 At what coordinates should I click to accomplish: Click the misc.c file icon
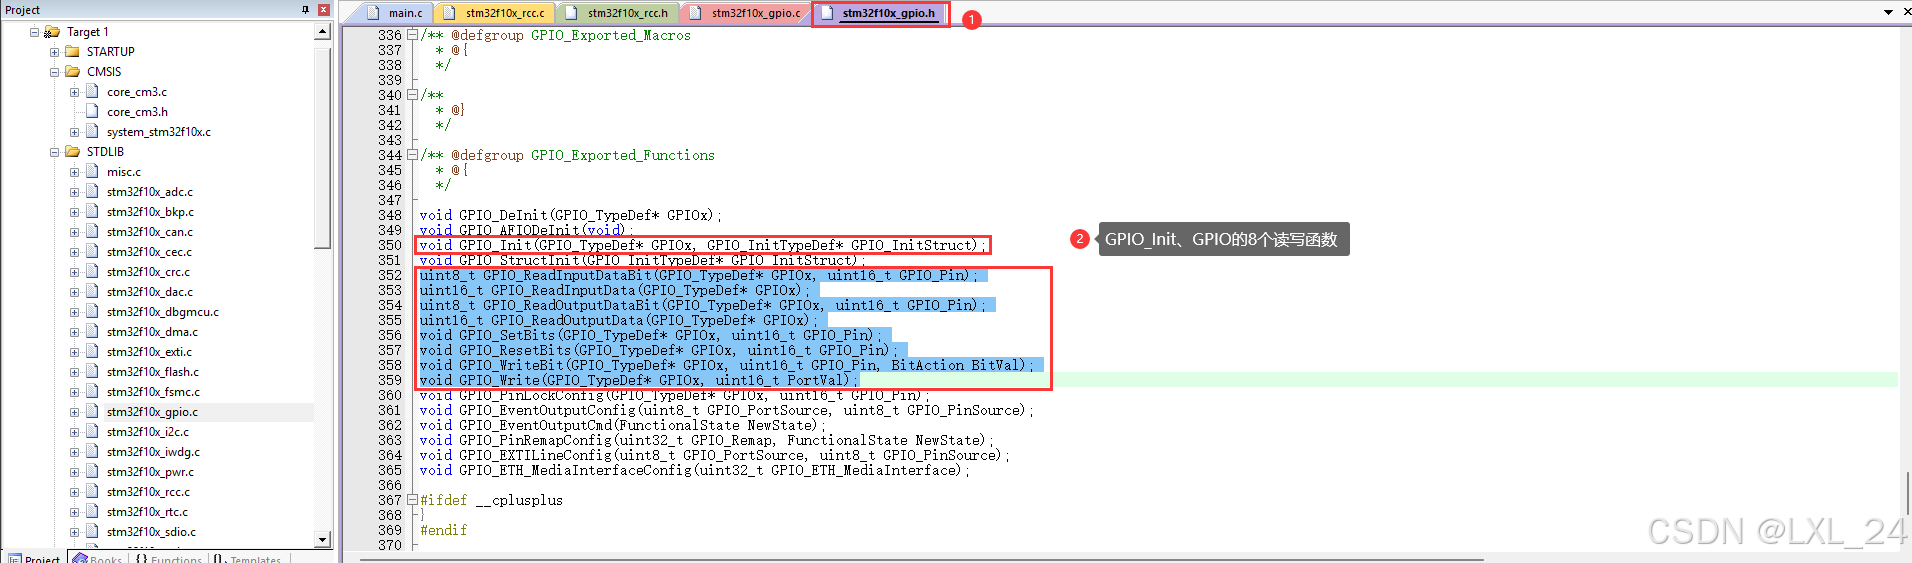pyautogui.click(x=92, y=171)
